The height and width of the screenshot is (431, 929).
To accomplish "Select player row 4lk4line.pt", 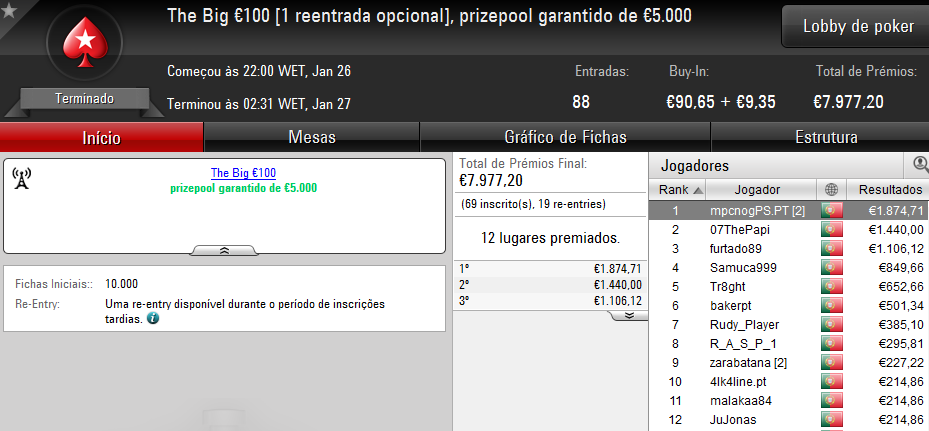I will 789,381.
